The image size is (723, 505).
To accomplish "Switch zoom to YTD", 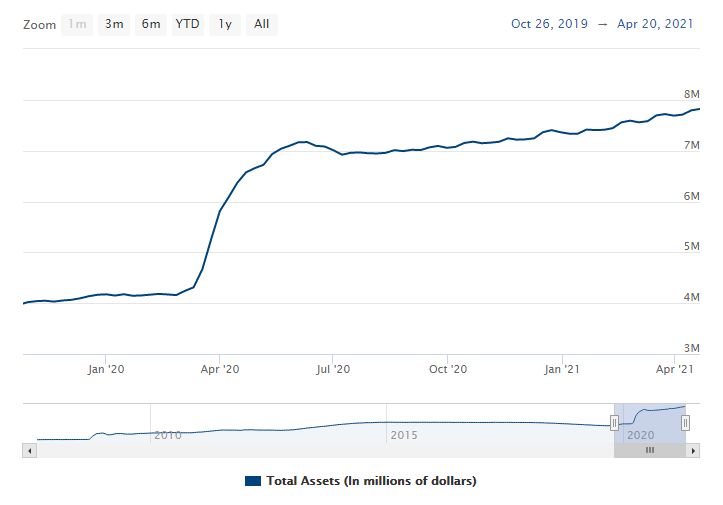I will [187, 24].
